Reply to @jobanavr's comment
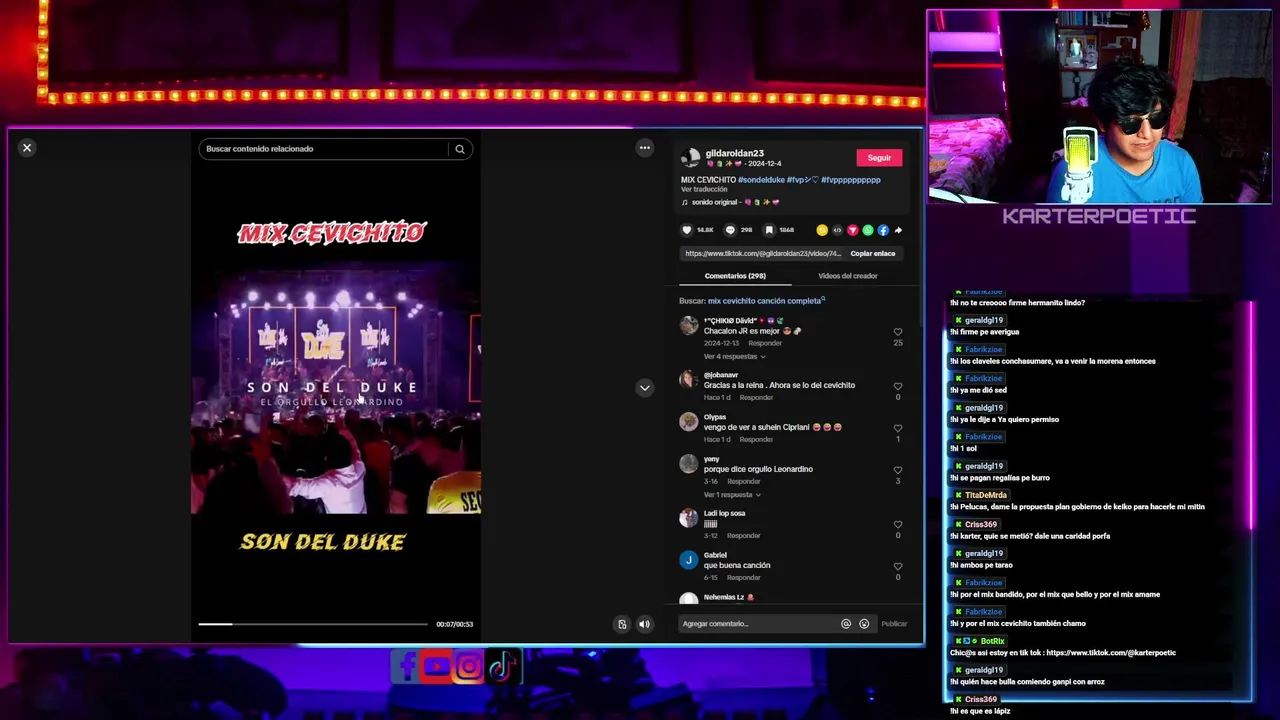The image size is (1280, 720). 756,398
